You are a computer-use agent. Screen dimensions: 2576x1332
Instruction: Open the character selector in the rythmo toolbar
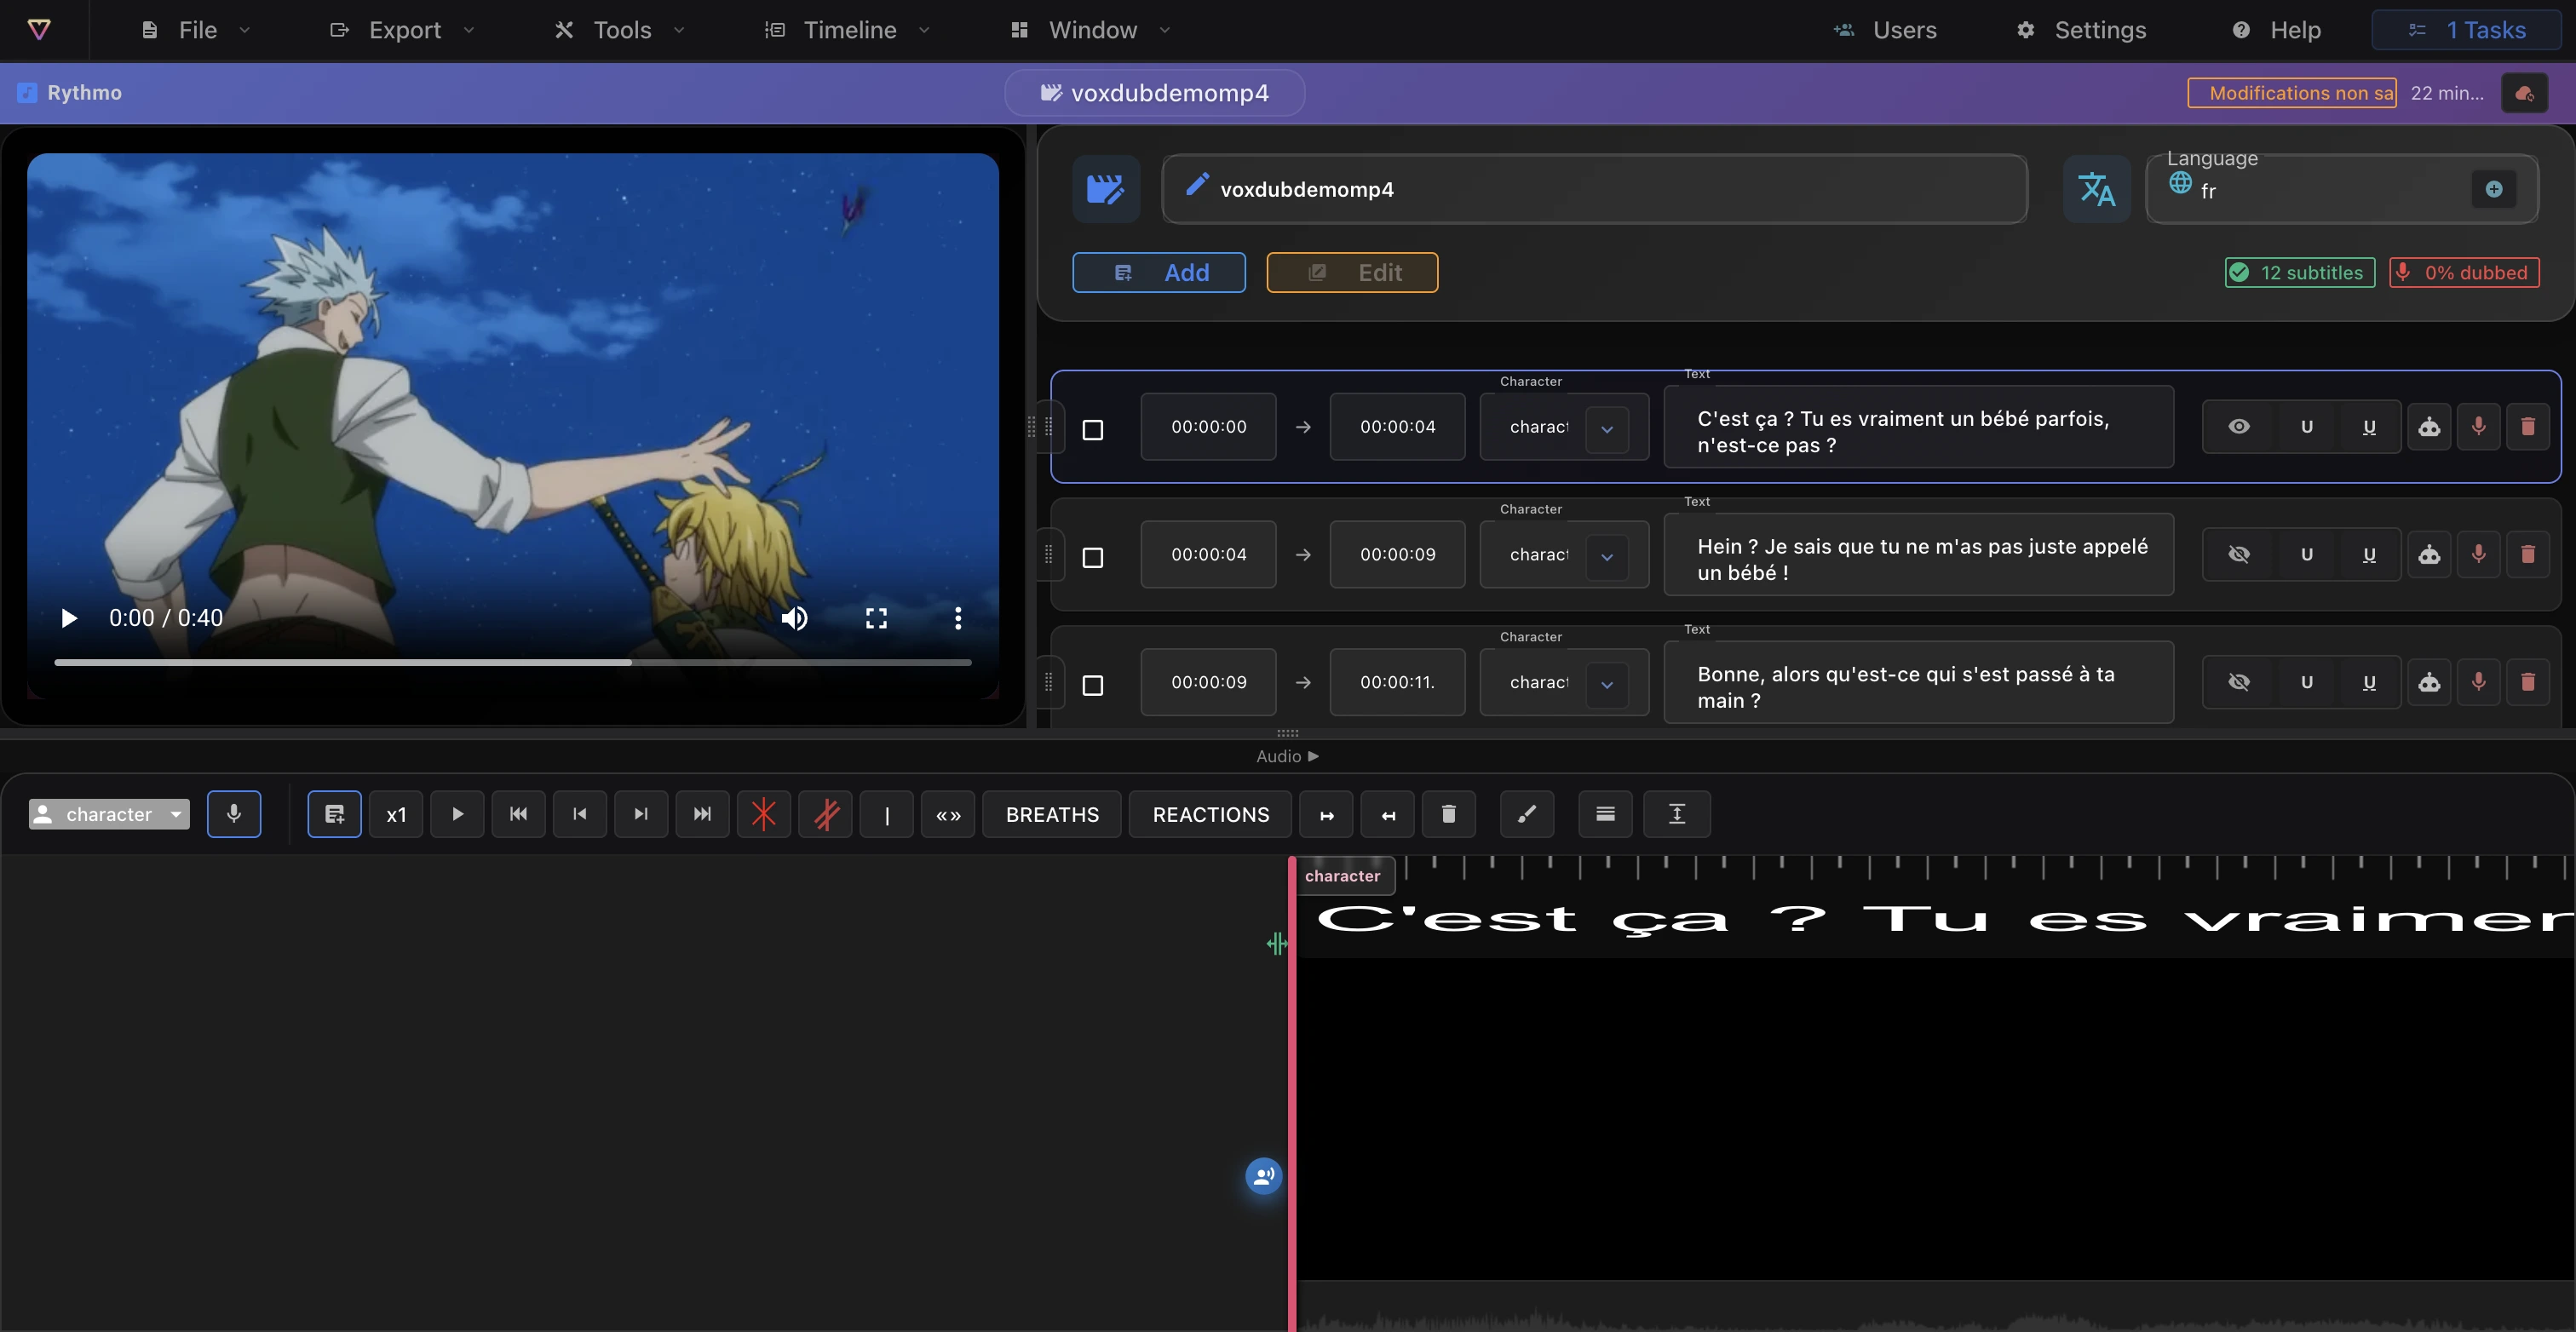109,814
